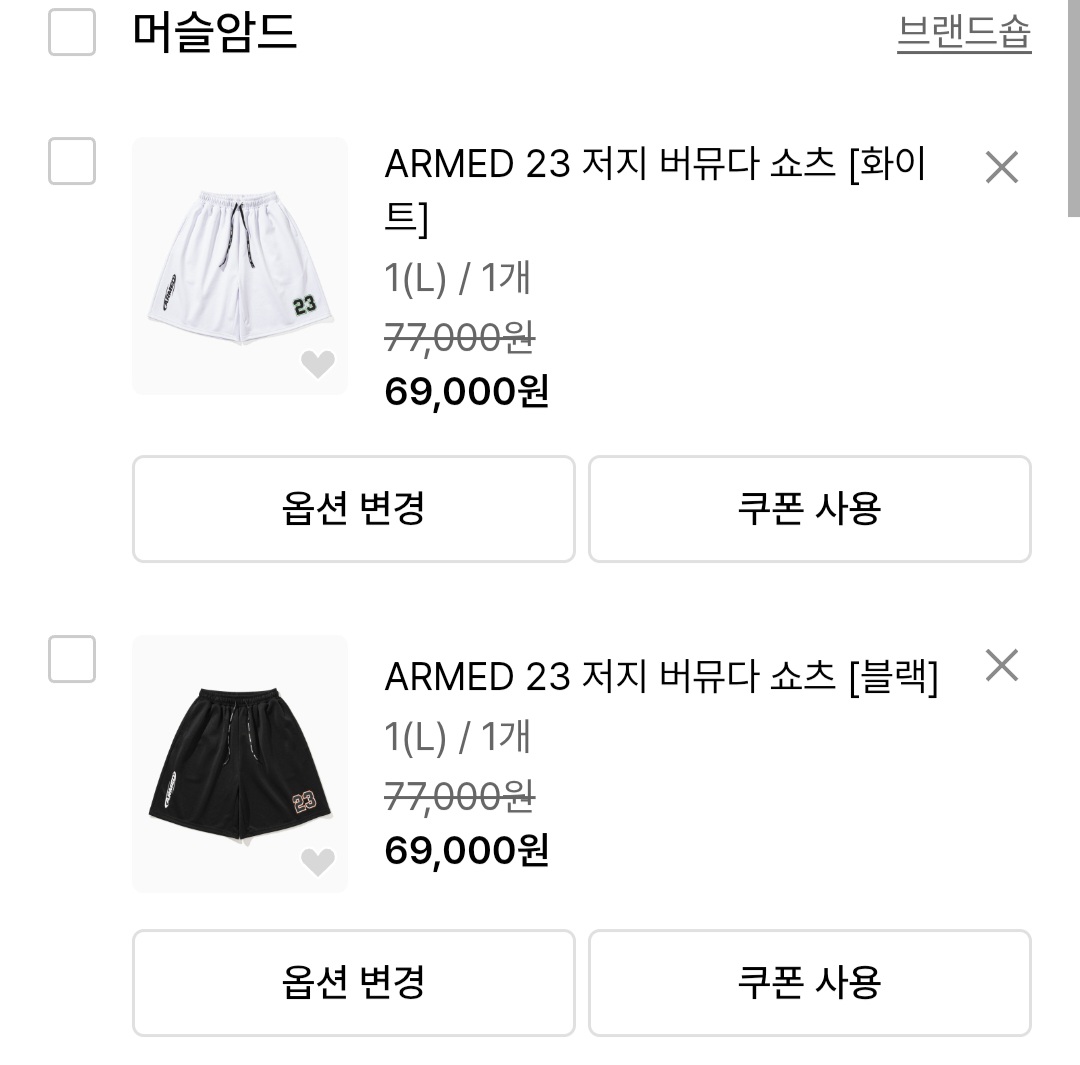Click the 69,000원 price of white shorts
Viewport: 1080px width, 1065px height.
tap(466, 391)
